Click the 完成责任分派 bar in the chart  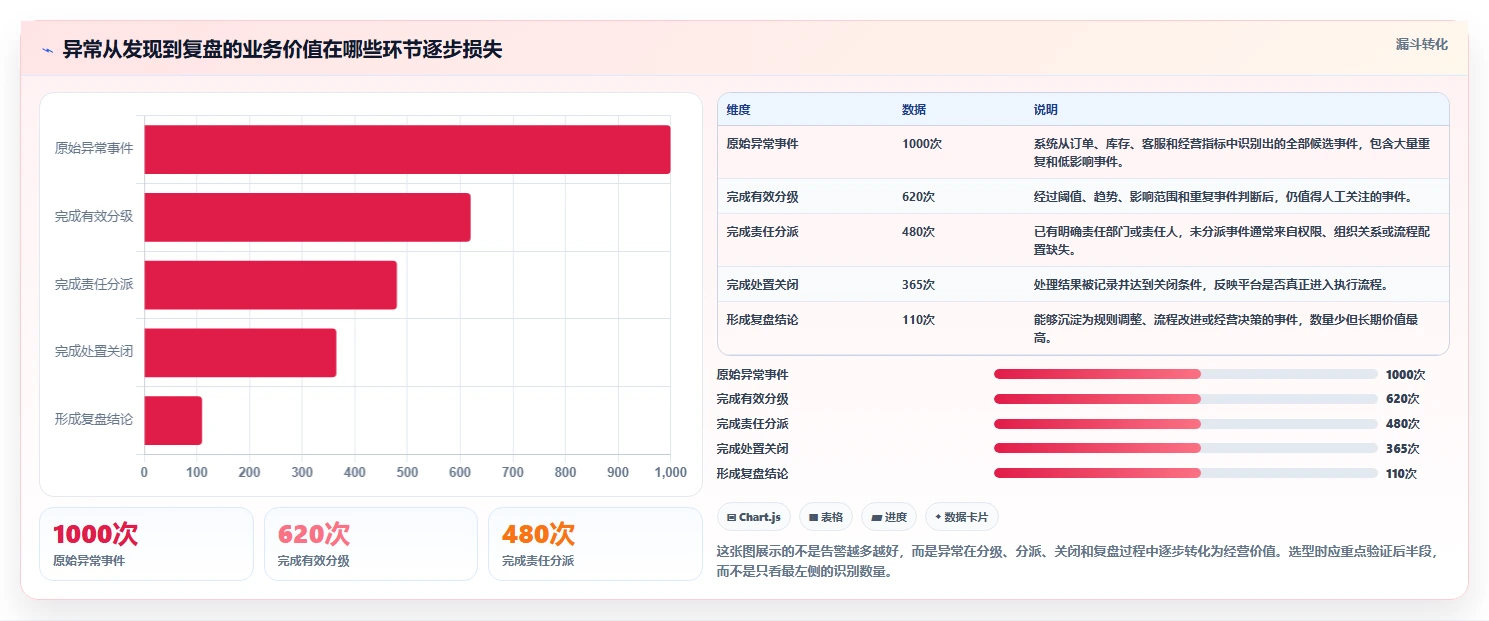pyautogui.click(x=270, y=285)
